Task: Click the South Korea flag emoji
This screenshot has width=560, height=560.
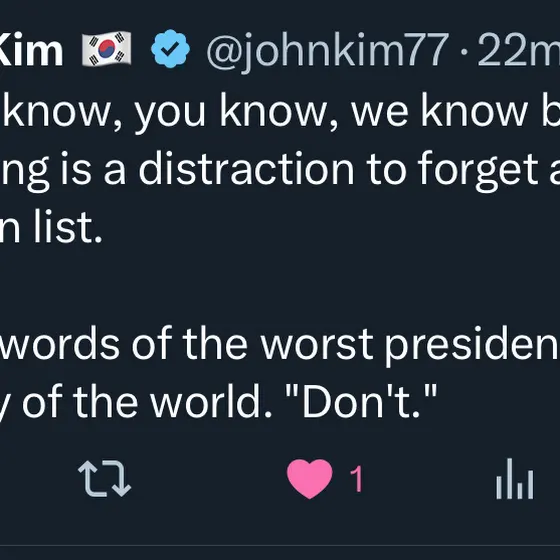Action: click(x=106, y=49)
